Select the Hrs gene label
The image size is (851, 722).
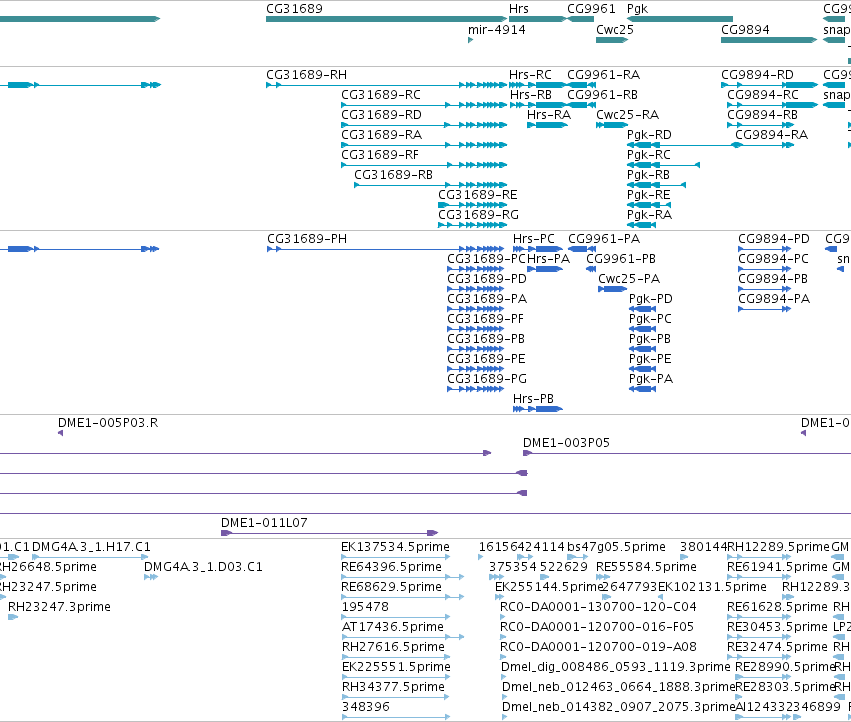click(x=518, y=9)
